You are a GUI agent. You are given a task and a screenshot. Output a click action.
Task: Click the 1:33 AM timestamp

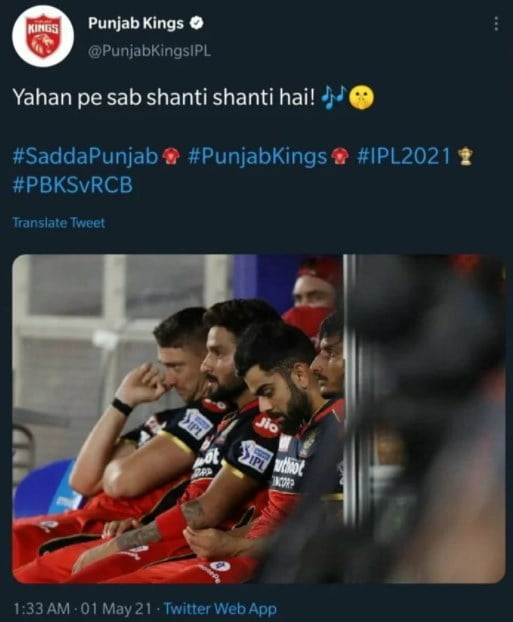[x=42, y=609]
